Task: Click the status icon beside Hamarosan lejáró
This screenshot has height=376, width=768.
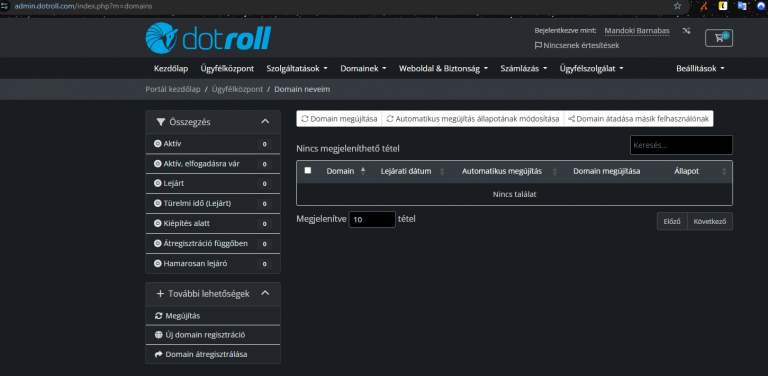Action: tap(158, 263)
